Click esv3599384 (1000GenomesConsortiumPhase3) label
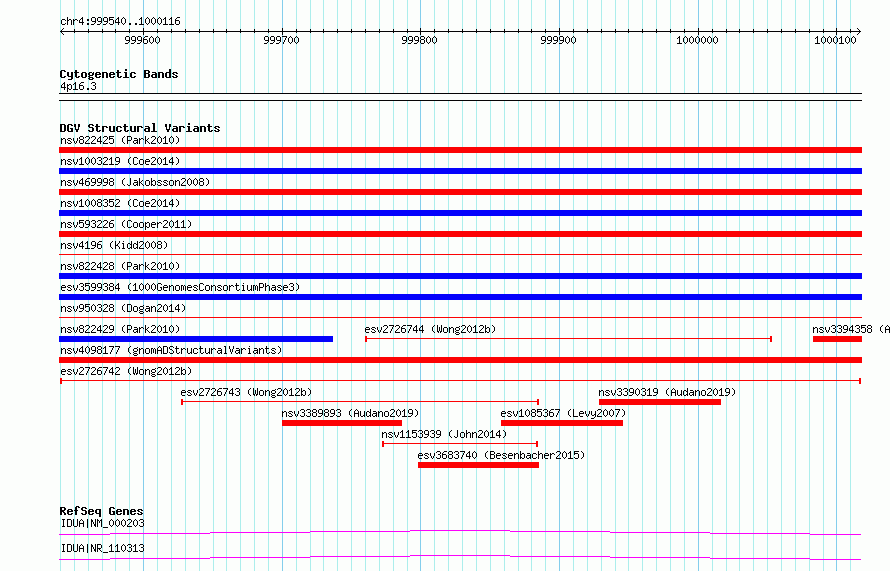 (180, 287)
